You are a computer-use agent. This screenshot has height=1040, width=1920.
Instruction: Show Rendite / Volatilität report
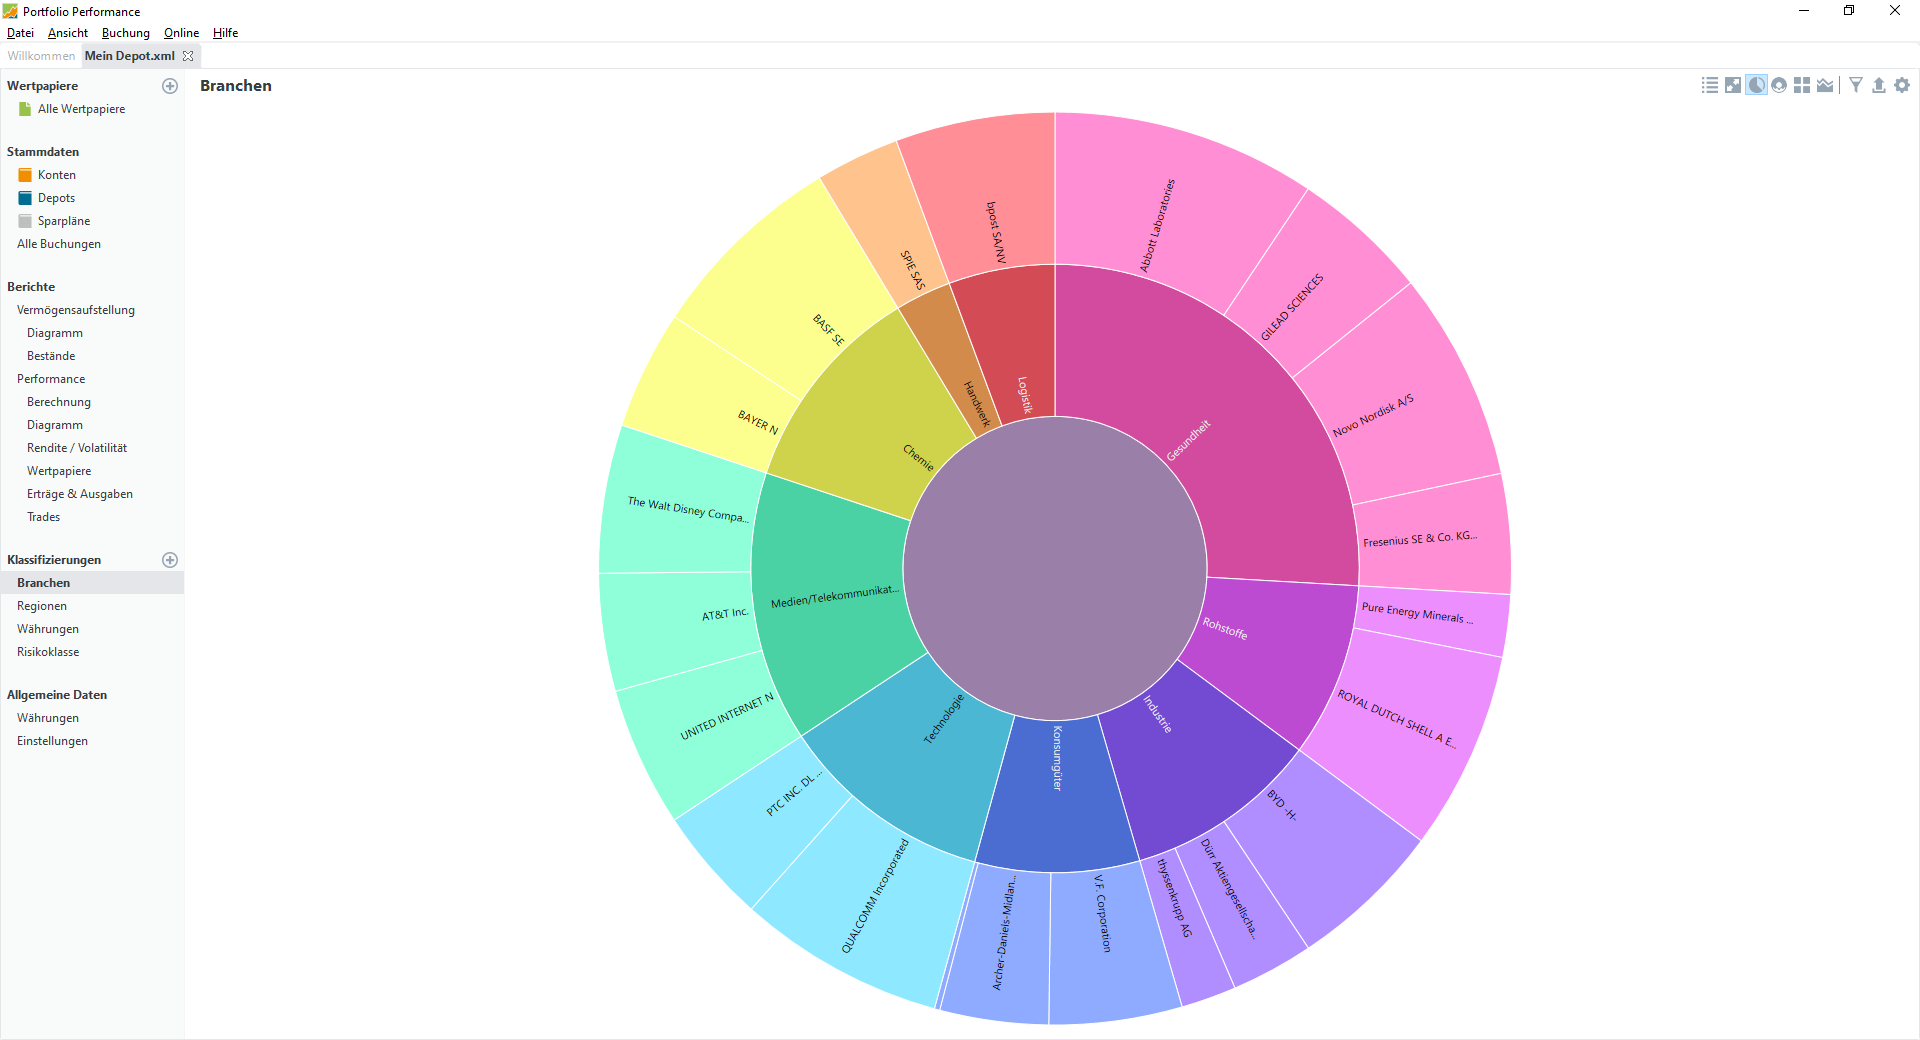tap(77, 448)
